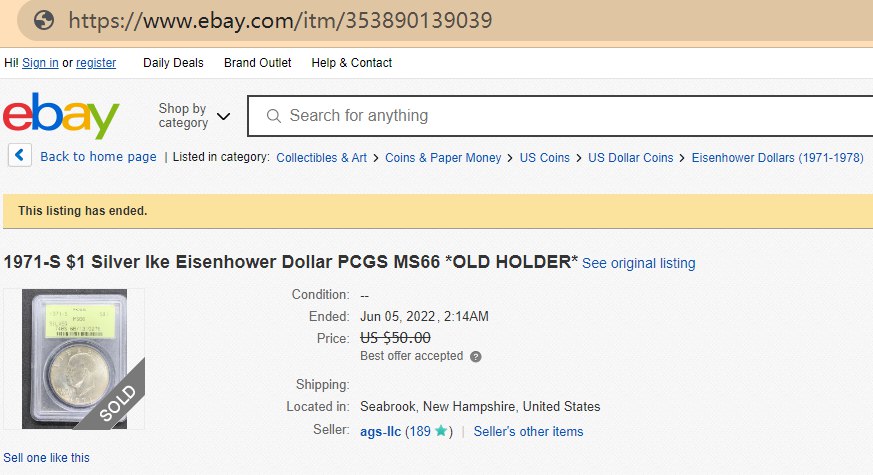Open the Daily Deals menu item
Viewport: 873px width, 475px height.
[173, 63]
